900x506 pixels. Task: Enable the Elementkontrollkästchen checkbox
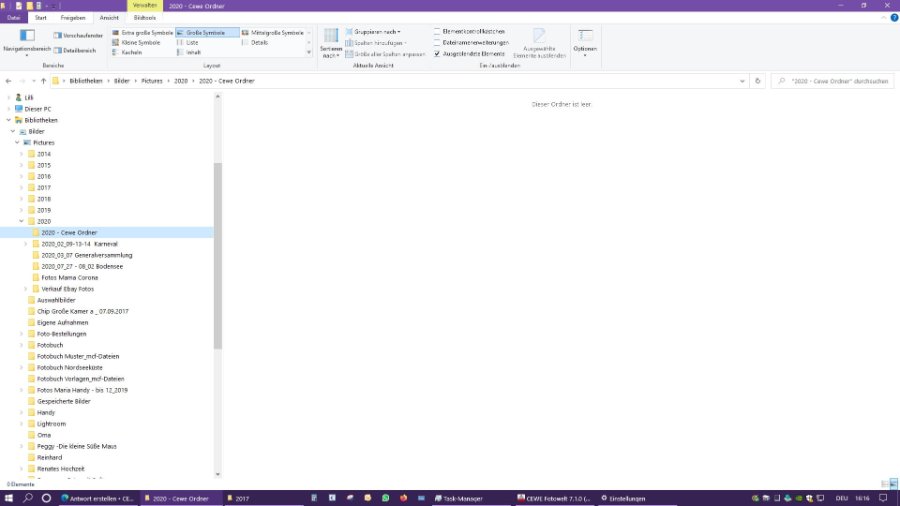[x=437, y=32]
